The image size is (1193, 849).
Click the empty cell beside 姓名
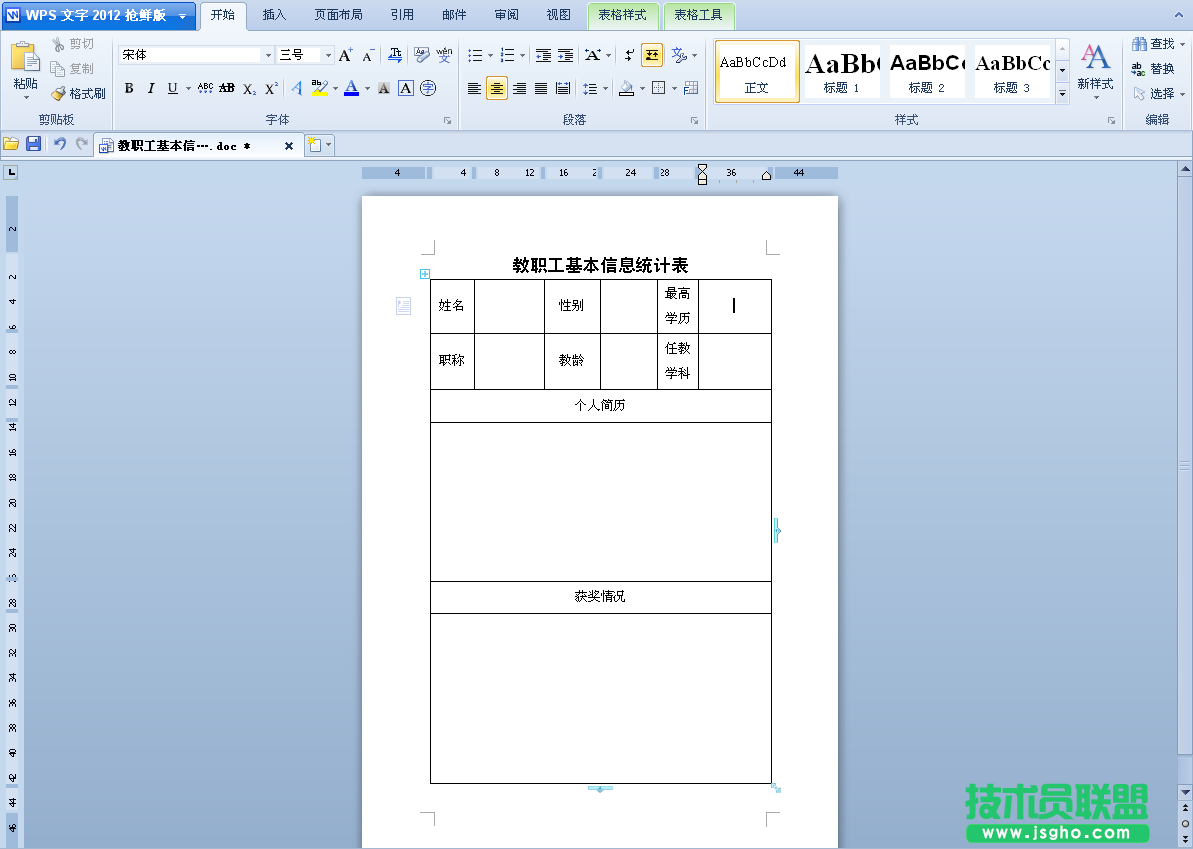[509, 306]
